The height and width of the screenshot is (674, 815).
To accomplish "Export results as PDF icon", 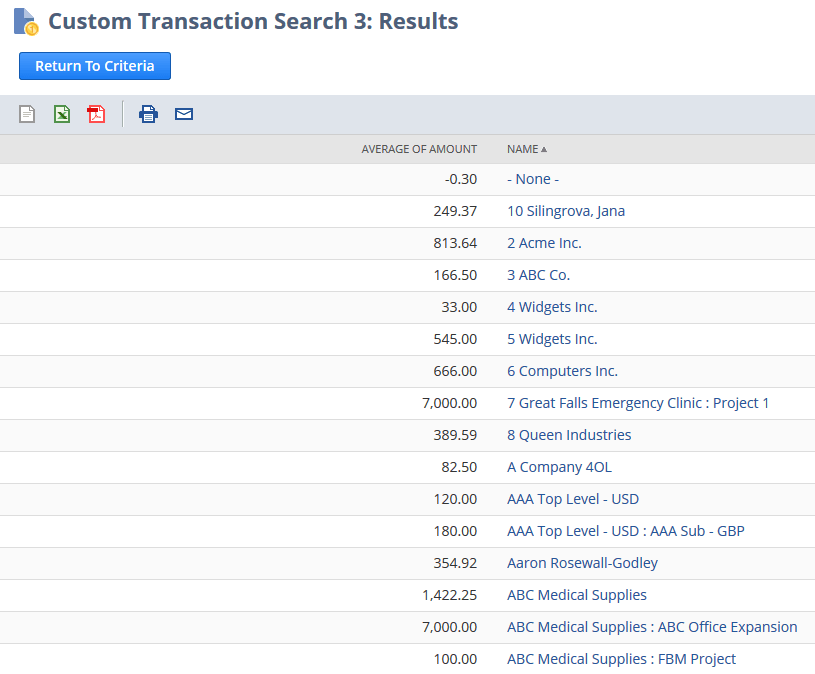I will click(96, 114).
